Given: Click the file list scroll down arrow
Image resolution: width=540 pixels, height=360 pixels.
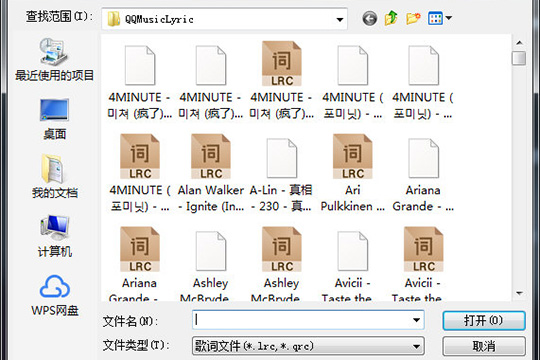Looking at the screenshot, I should 519,293.
